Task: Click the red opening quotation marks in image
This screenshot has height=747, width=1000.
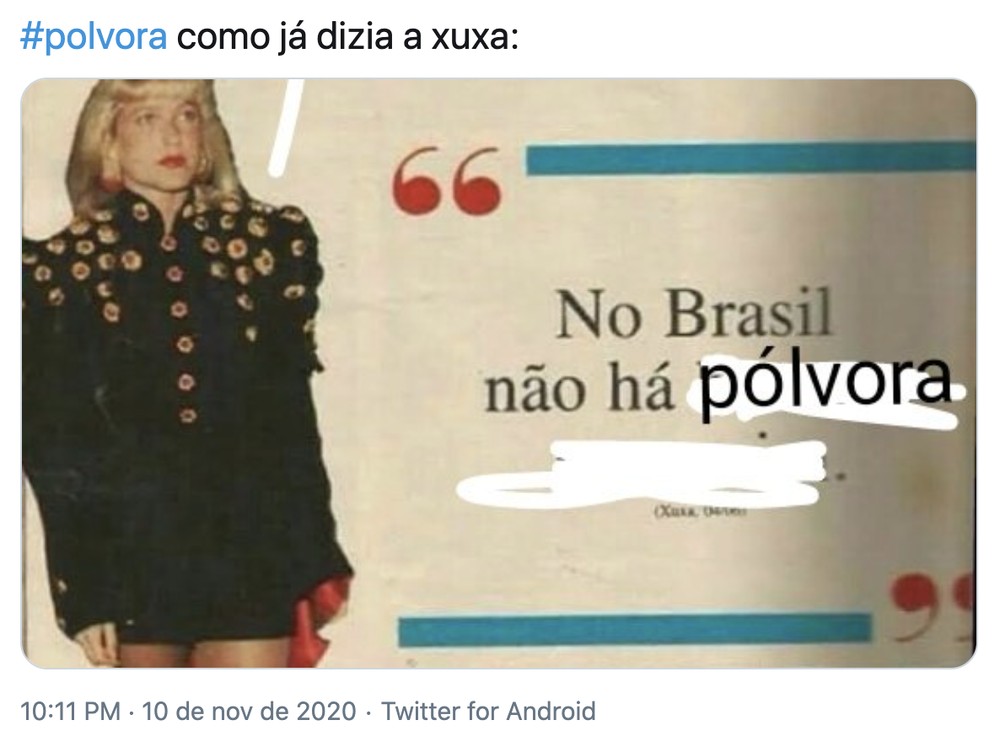Action: (x=446, y=181)
